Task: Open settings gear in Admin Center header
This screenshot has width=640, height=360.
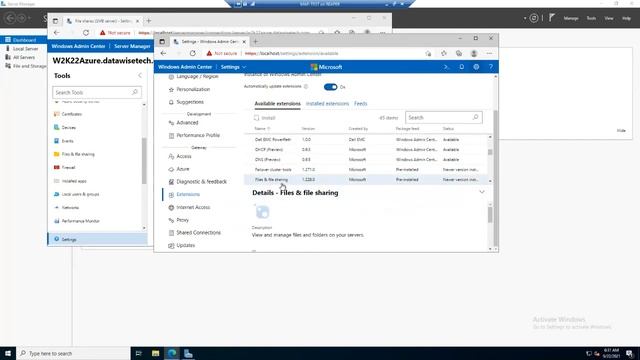Action: (x=476, y=67)
